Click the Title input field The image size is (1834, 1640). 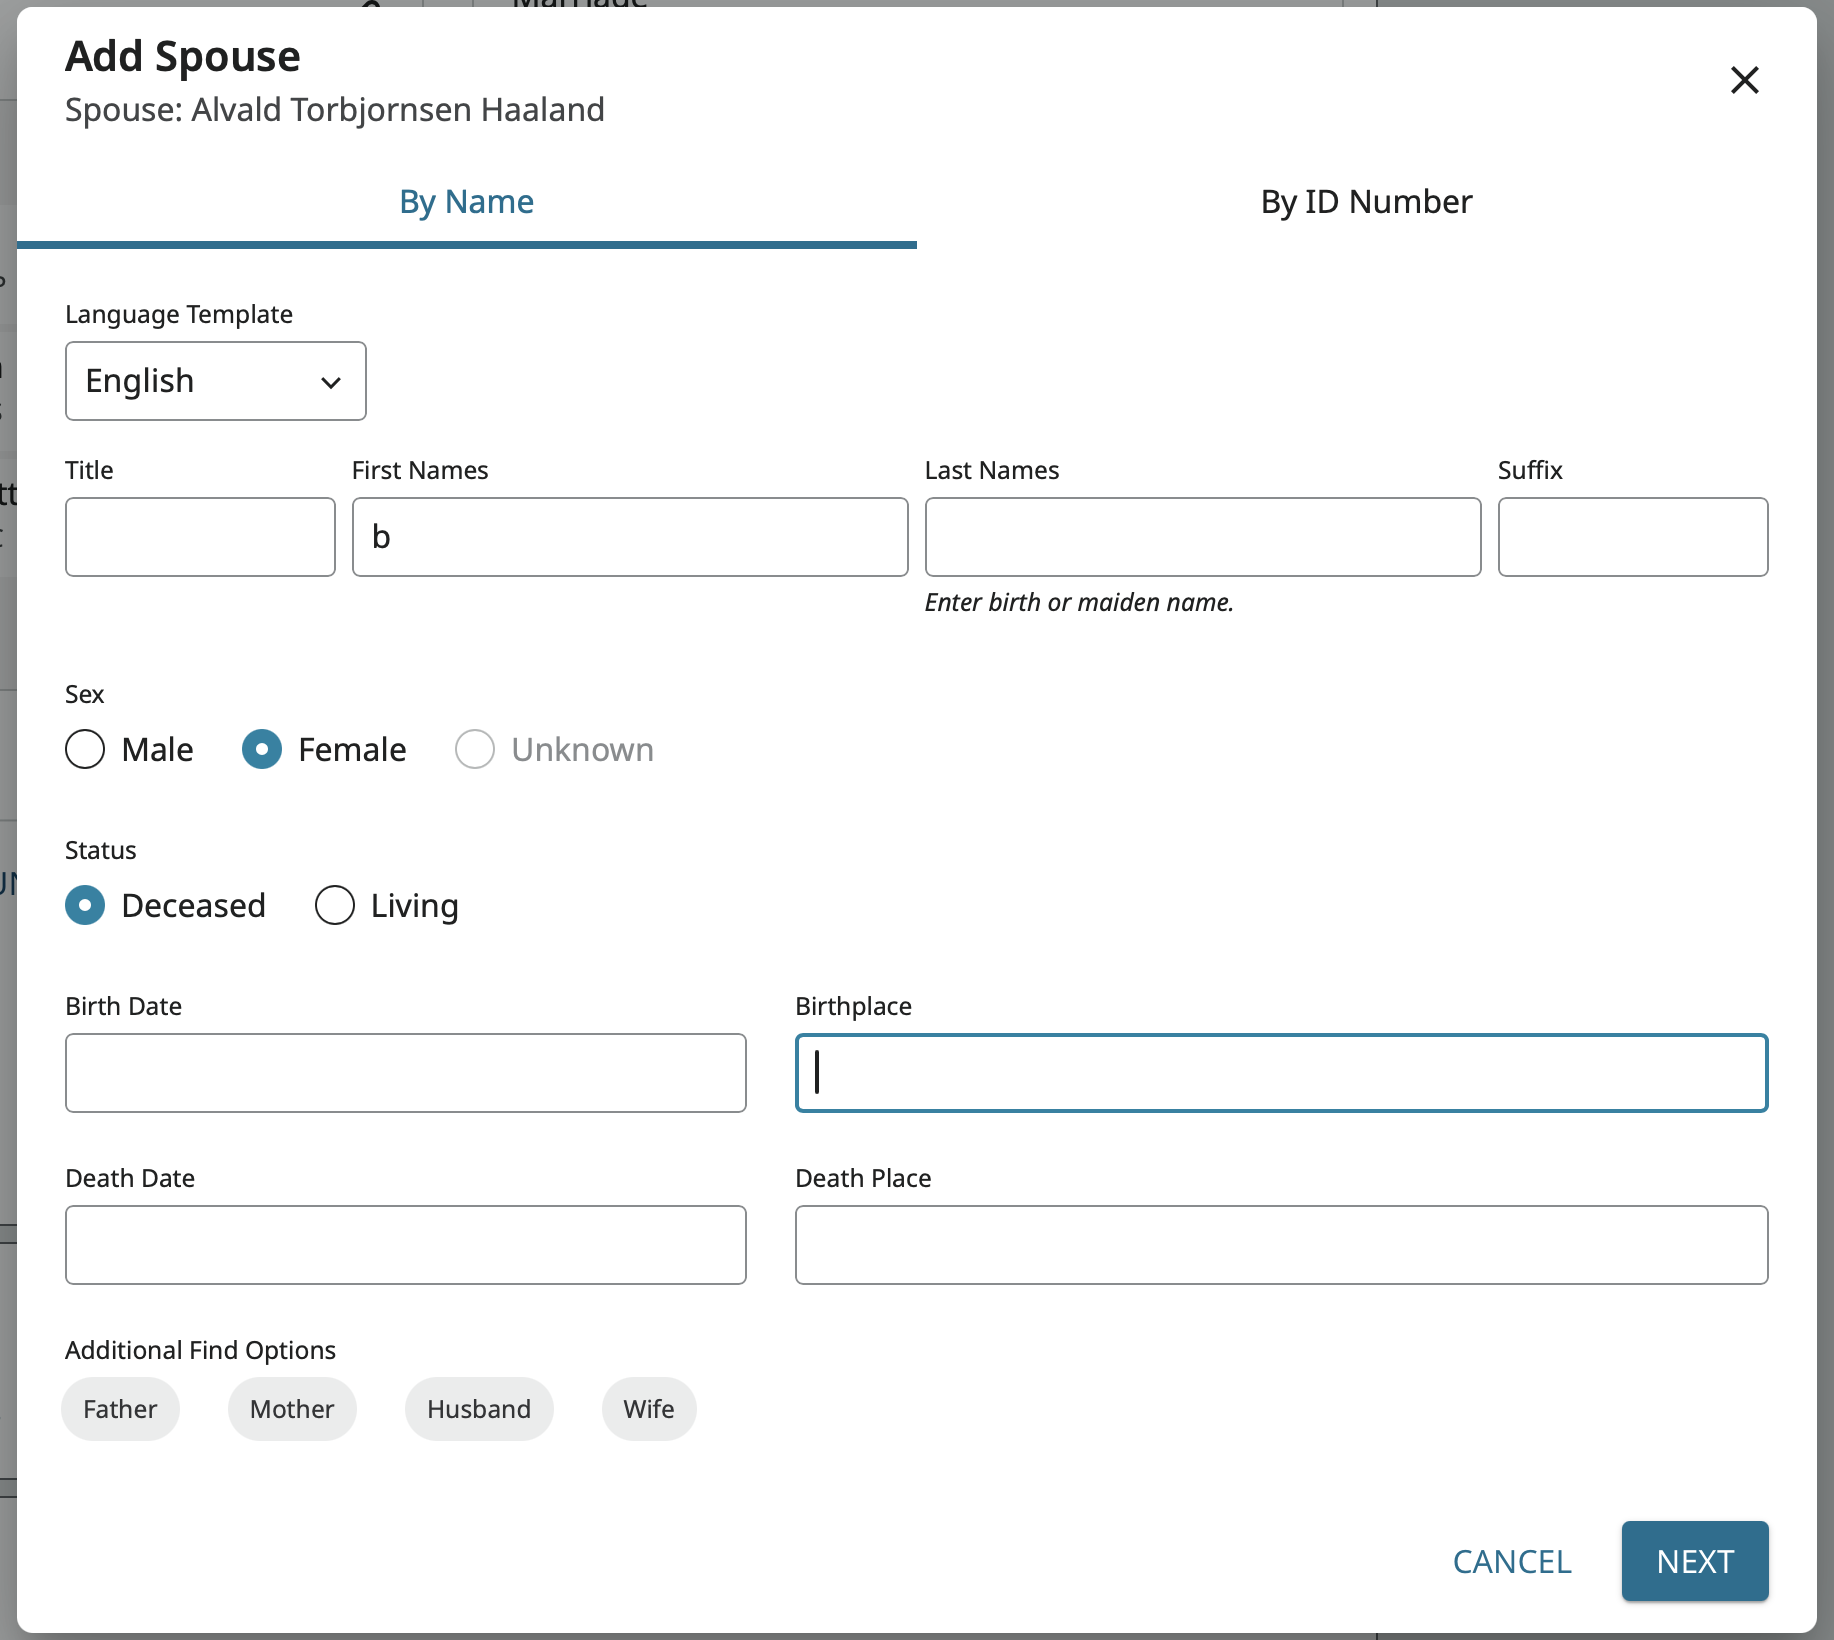[x=200, y=537]
